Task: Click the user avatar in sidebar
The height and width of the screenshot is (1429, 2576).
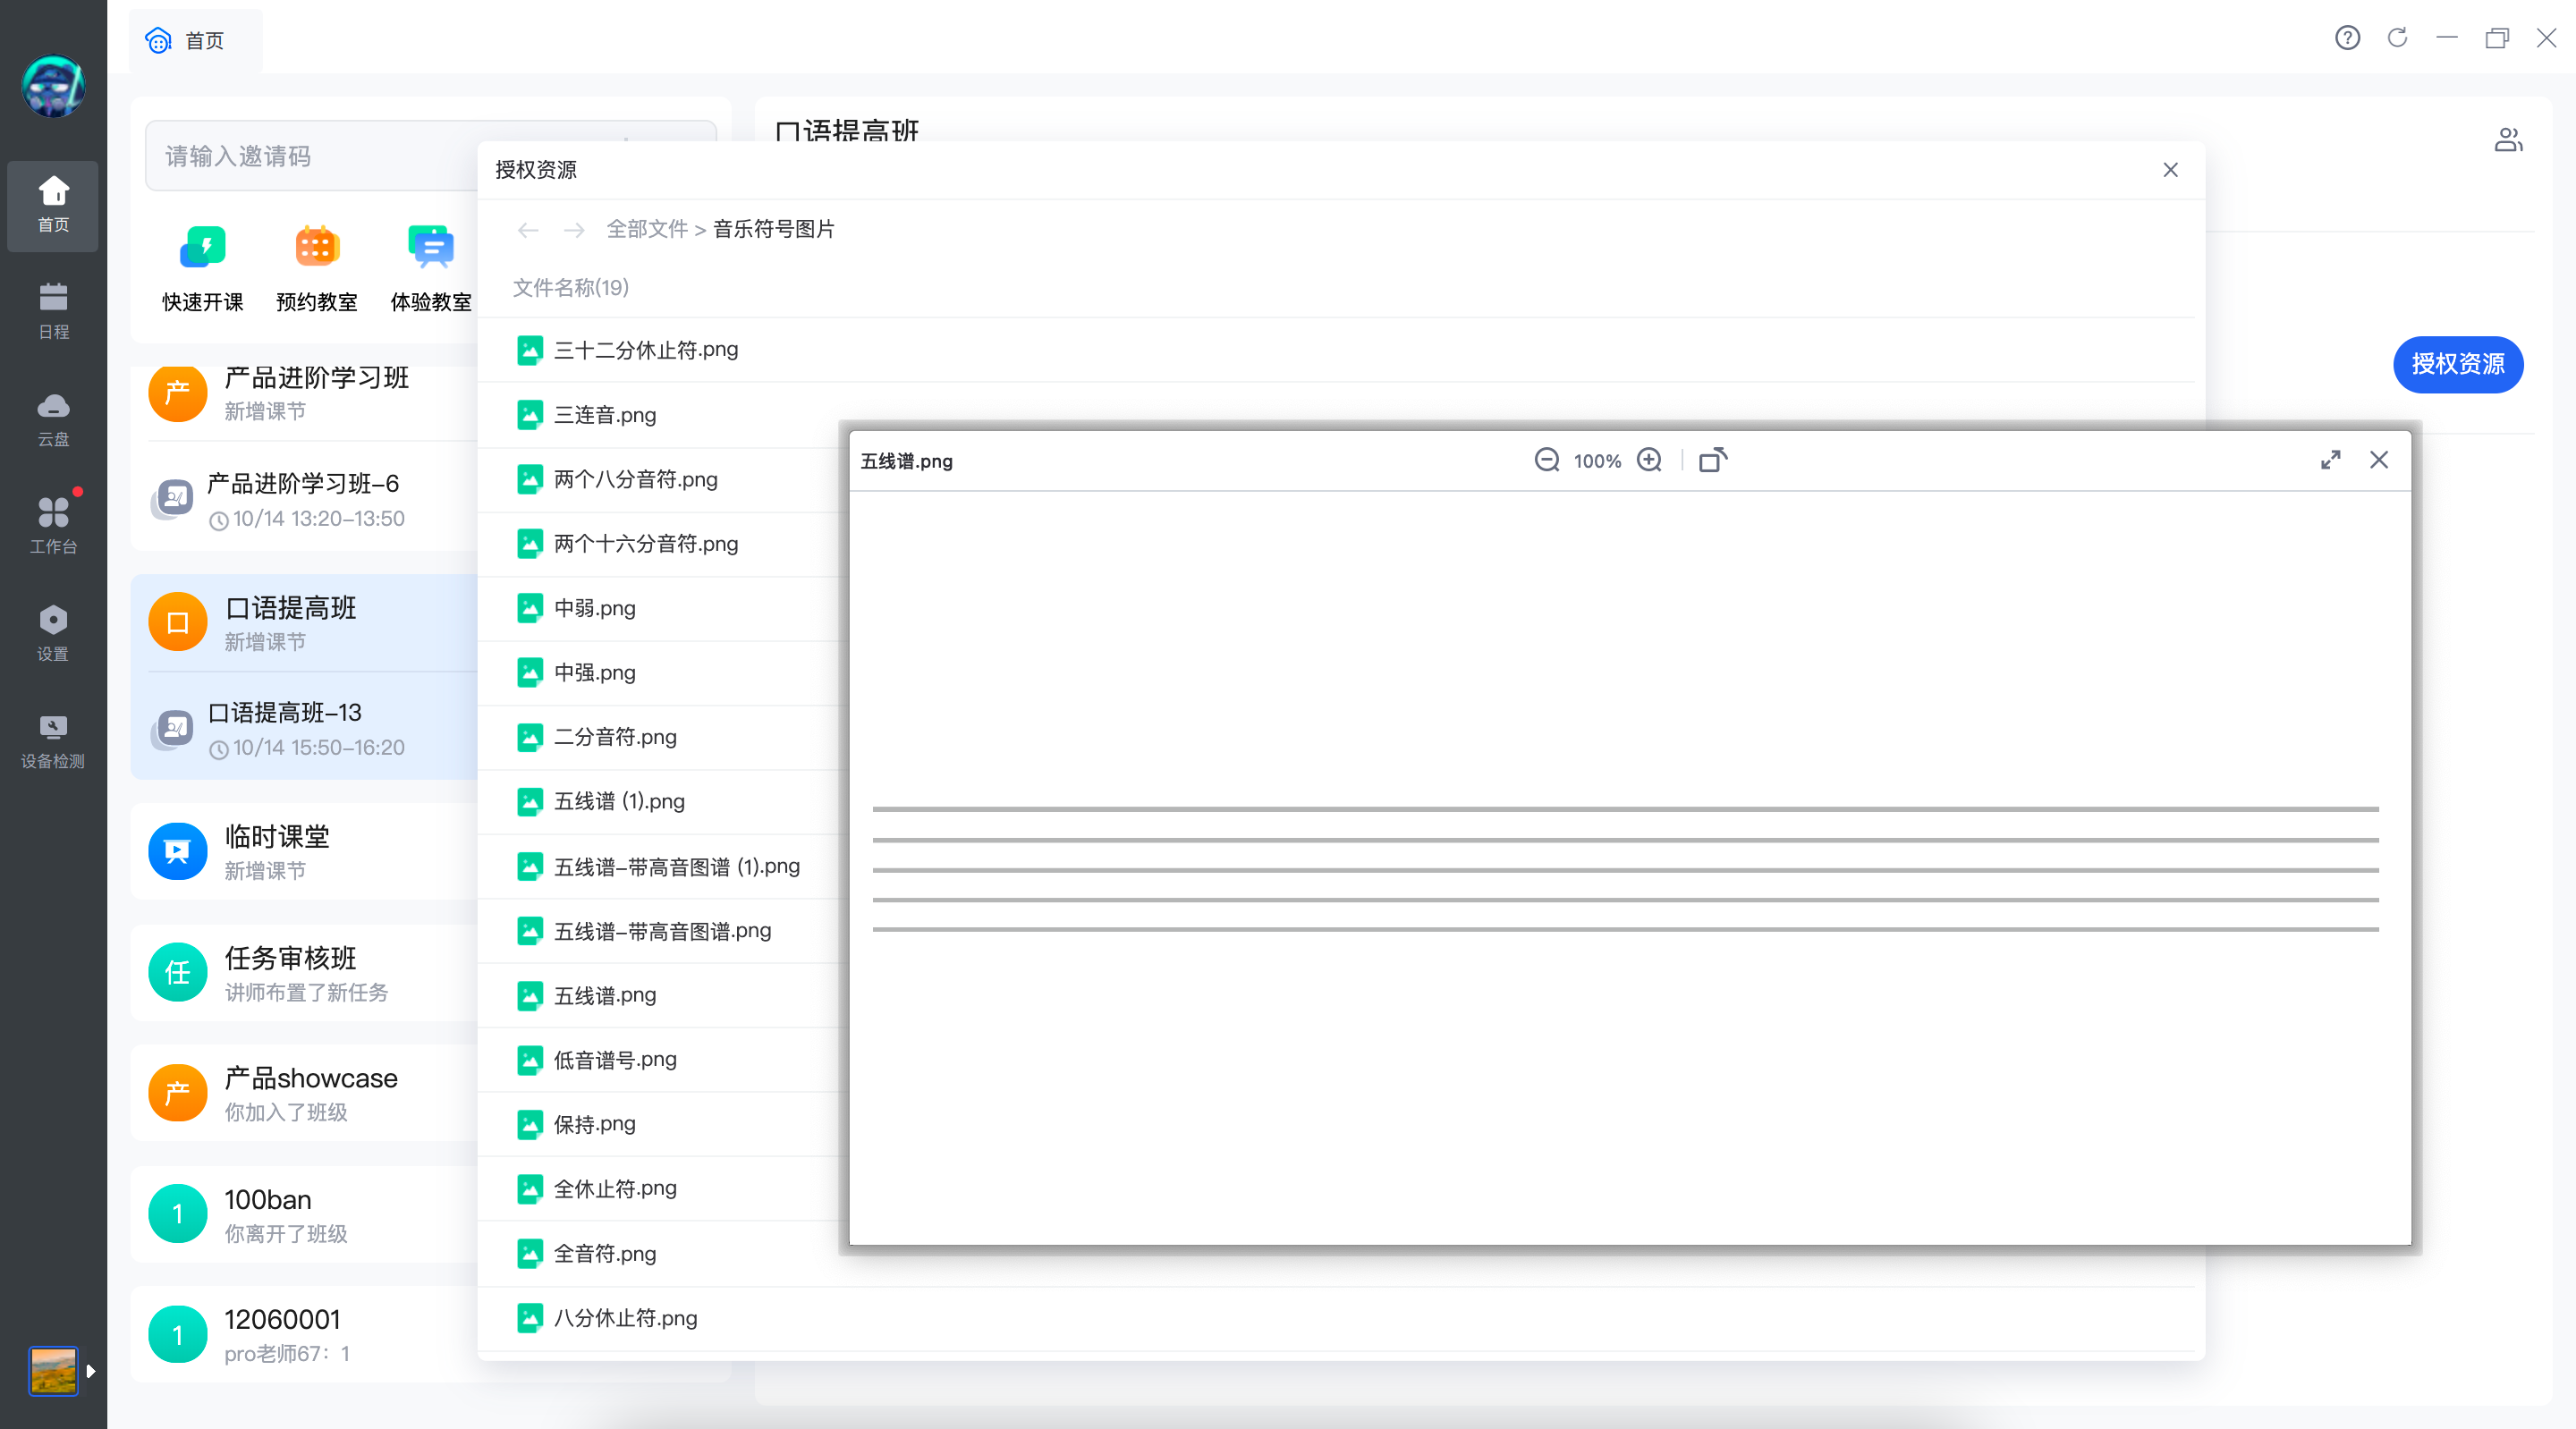Action: (53, 86)
